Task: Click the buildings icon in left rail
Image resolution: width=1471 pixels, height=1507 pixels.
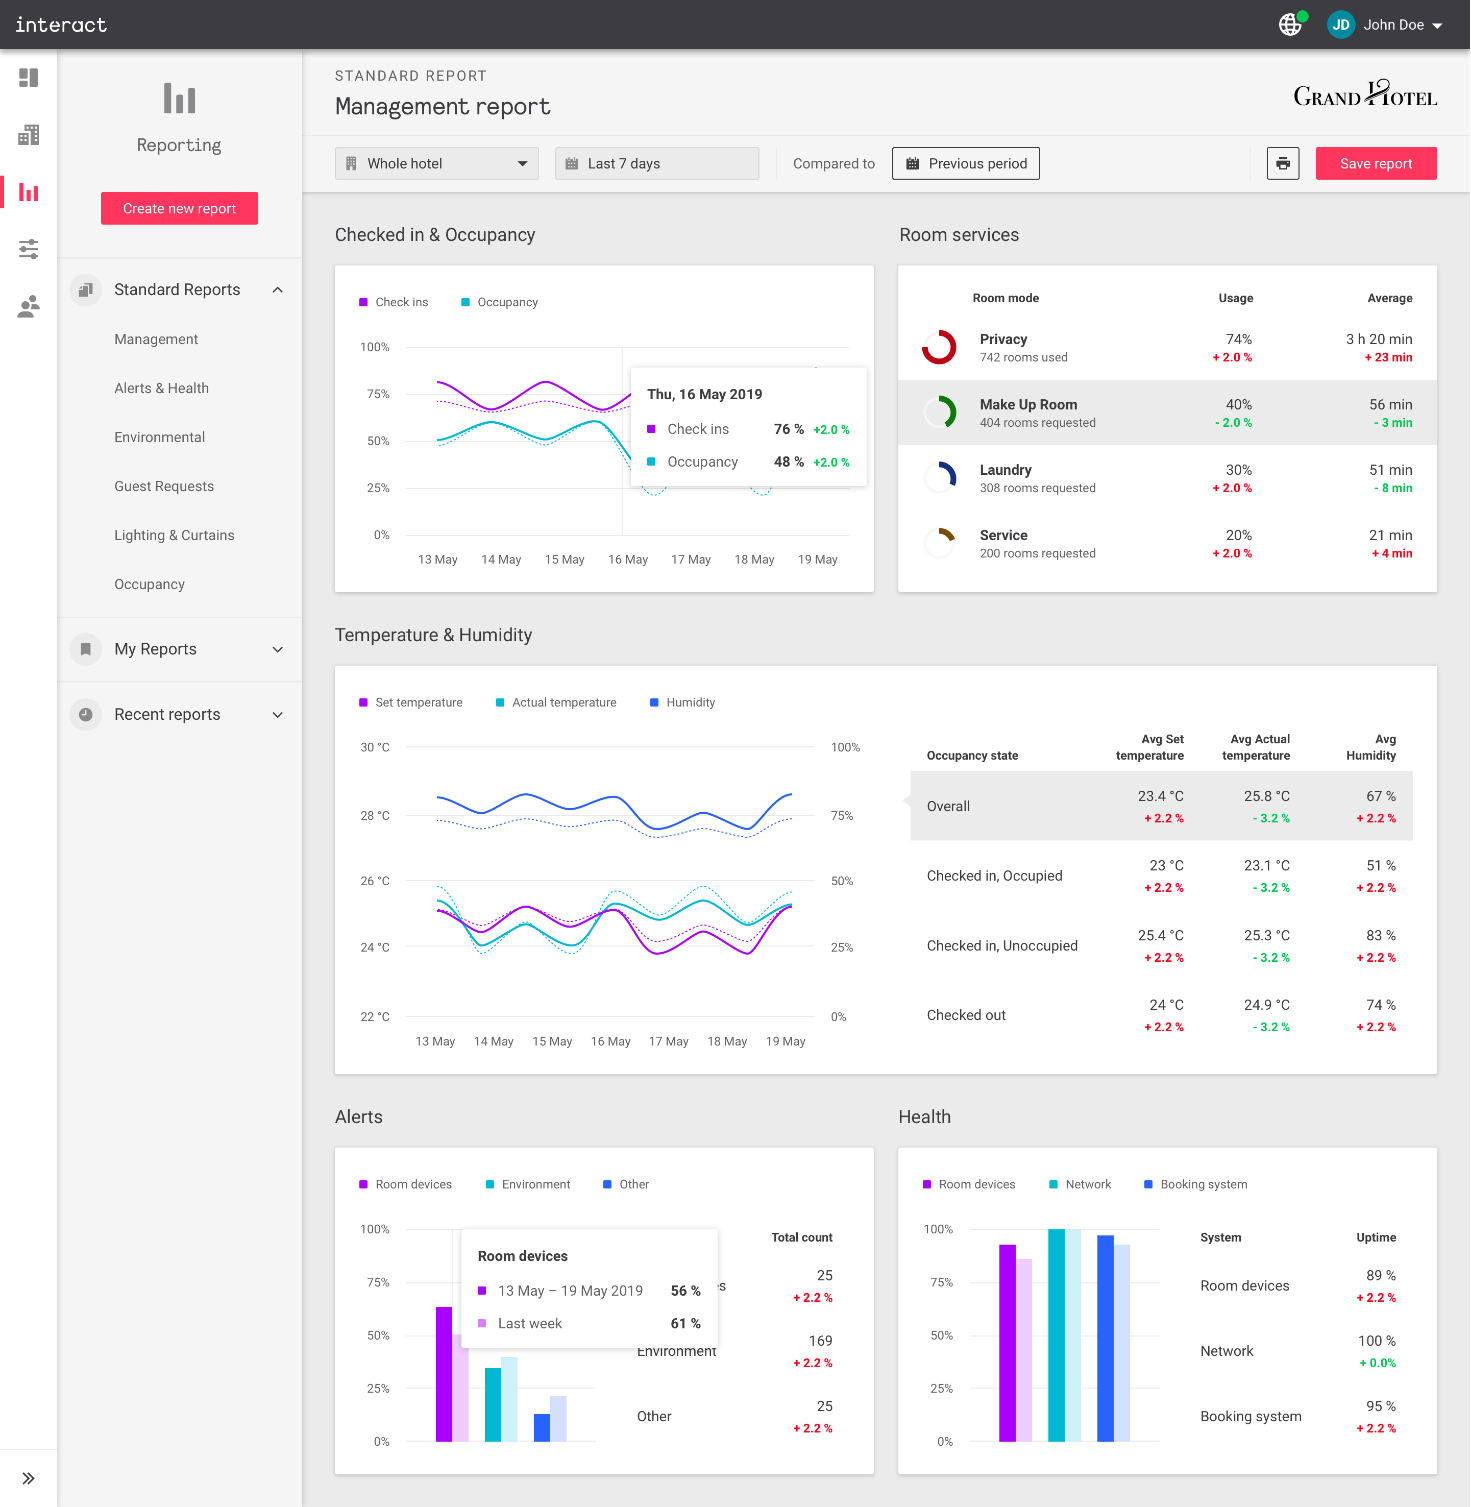Action: (28, 135)
